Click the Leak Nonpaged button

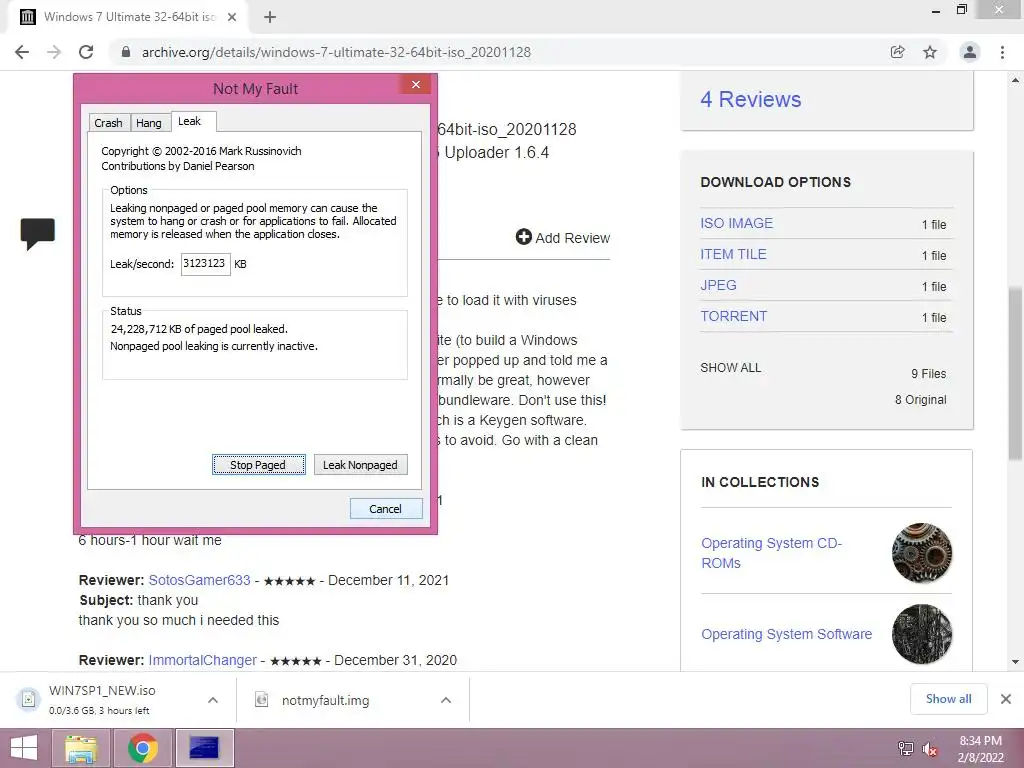tap(360, 464)
